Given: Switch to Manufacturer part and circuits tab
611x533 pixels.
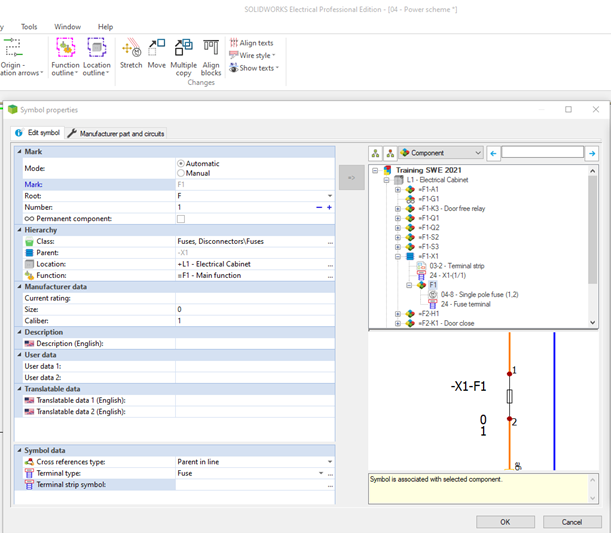Looking at the screenshot, I should 116,134.
